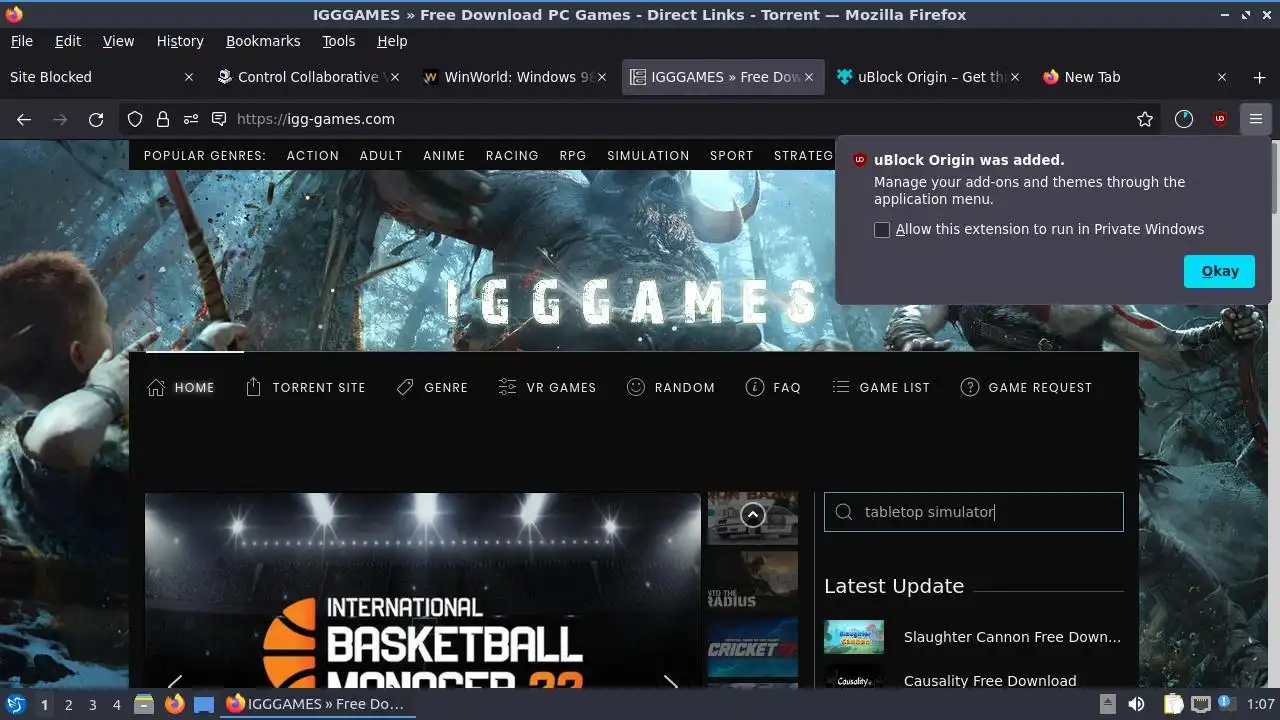The width and height of the screenshot is (1280, 720).
Task: Switch to the New Tab tab
Action: (x=1134, y=77)
